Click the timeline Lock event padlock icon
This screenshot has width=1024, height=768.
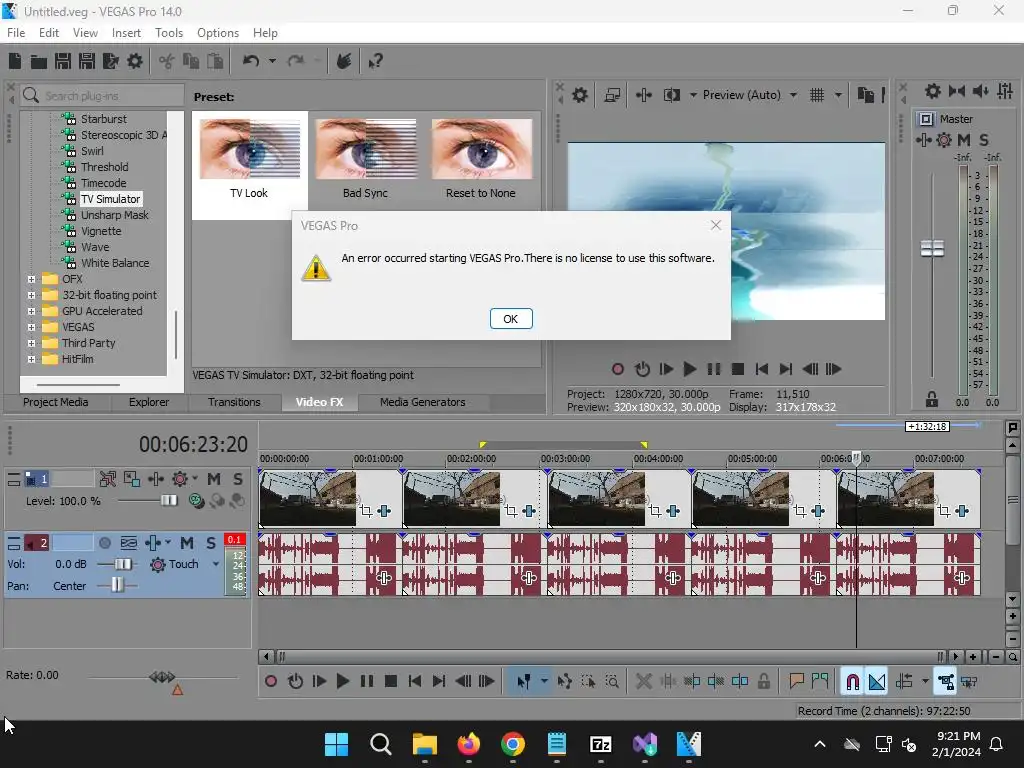point(763,681)
